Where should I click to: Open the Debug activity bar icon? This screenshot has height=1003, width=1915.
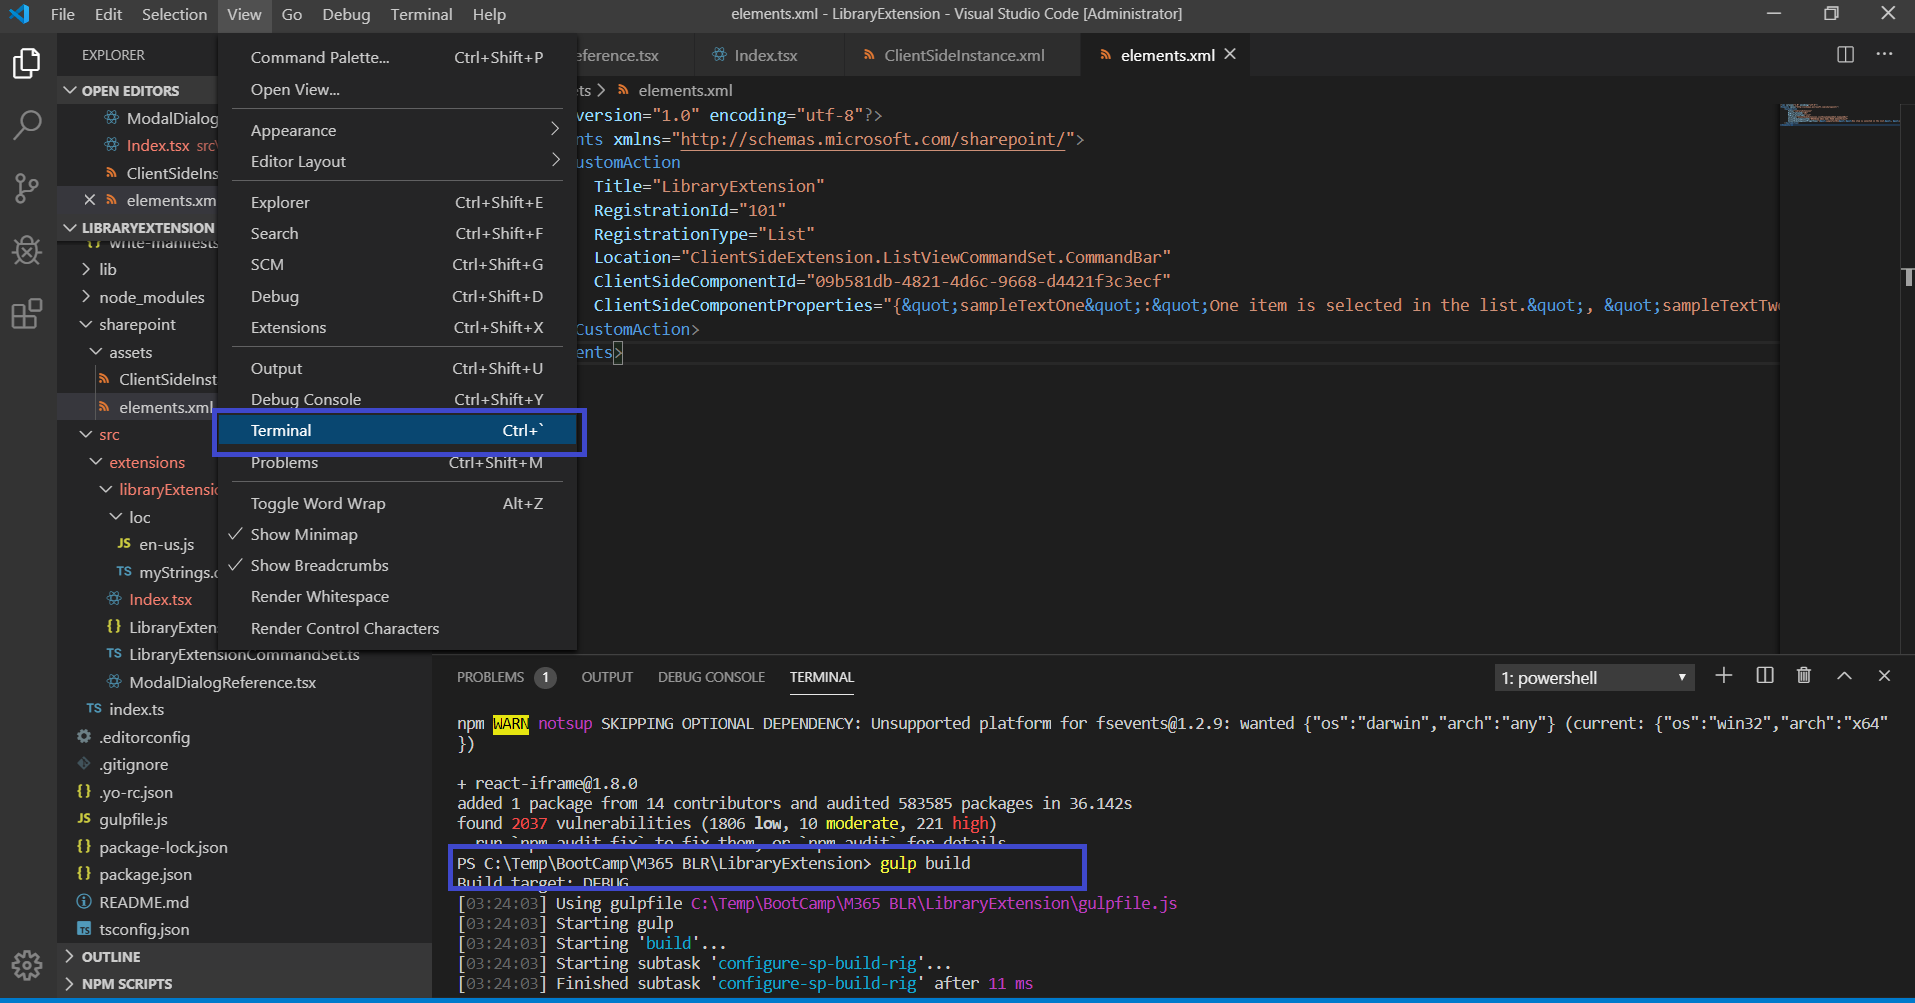point(27,250)
